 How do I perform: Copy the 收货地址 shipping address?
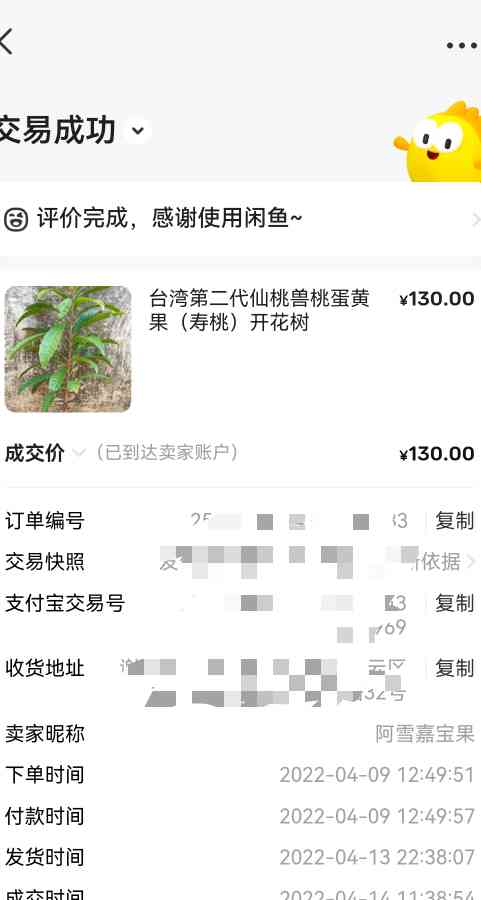455,668
